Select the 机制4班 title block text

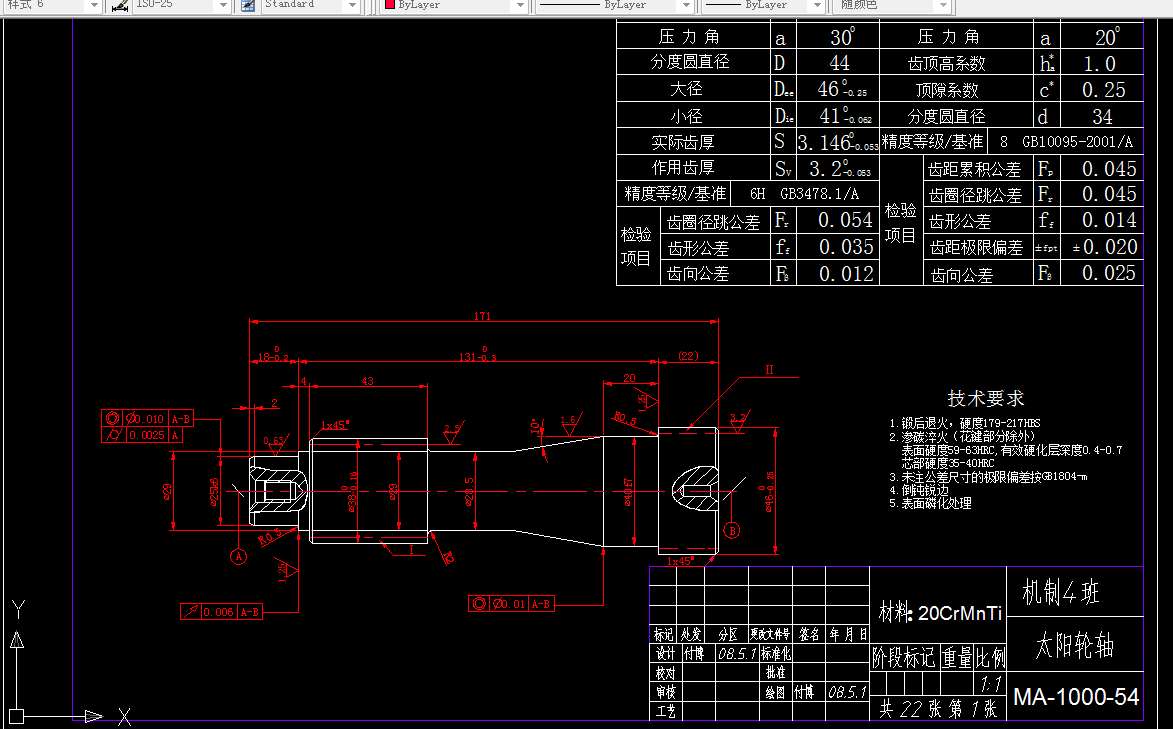1061,593
